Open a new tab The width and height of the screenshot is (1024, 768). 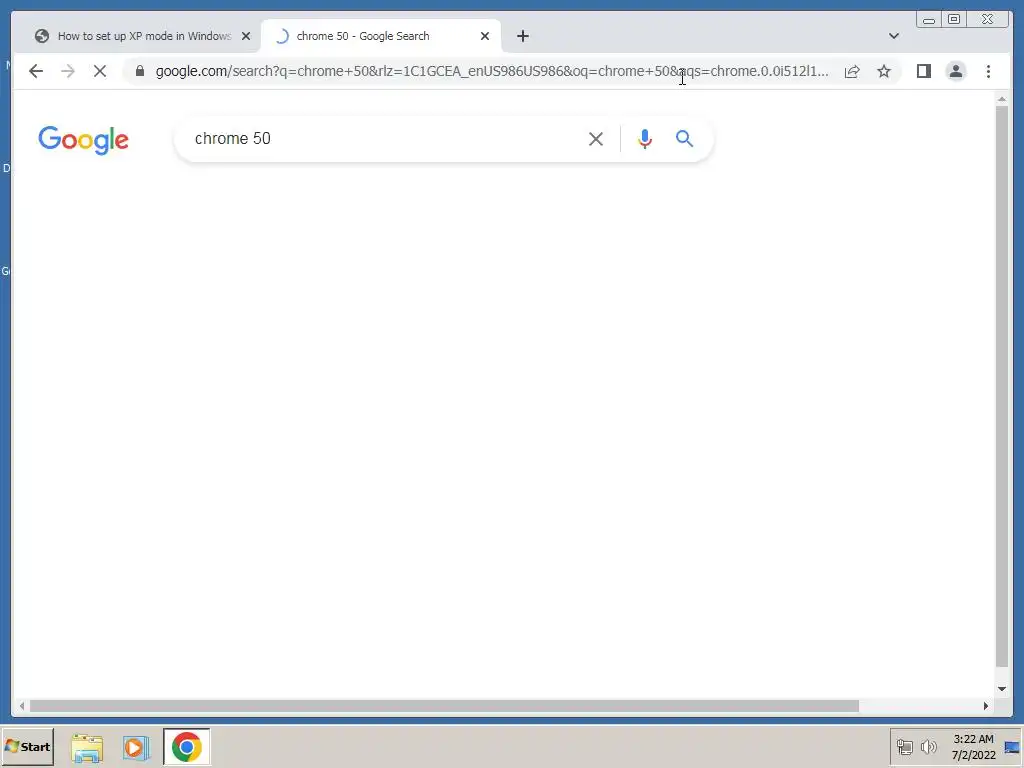pyautogui.click(x=522, y=36)
